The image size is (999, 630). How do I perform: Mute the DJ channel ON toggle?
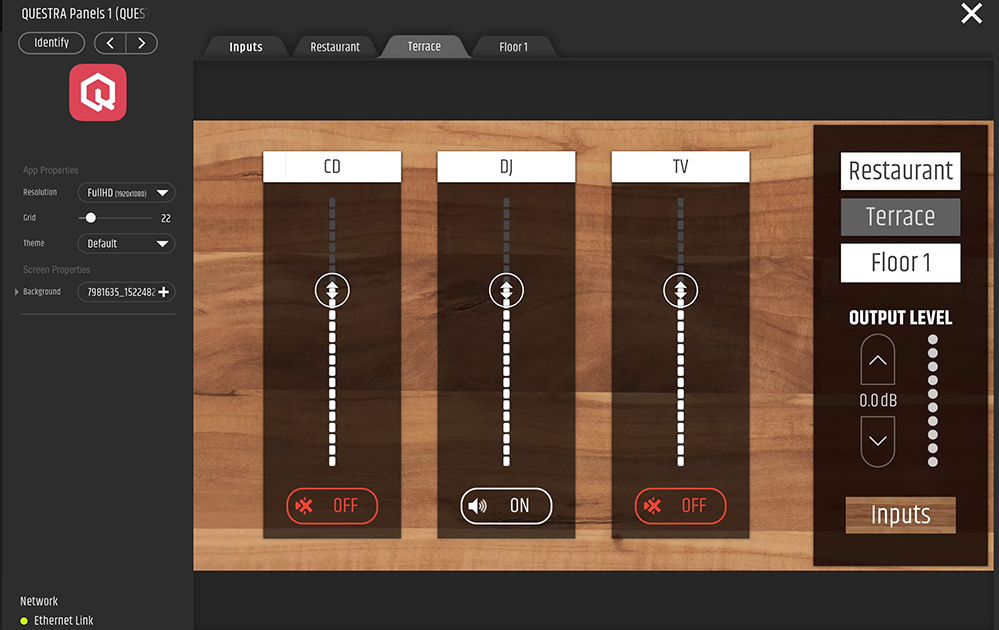506,506
